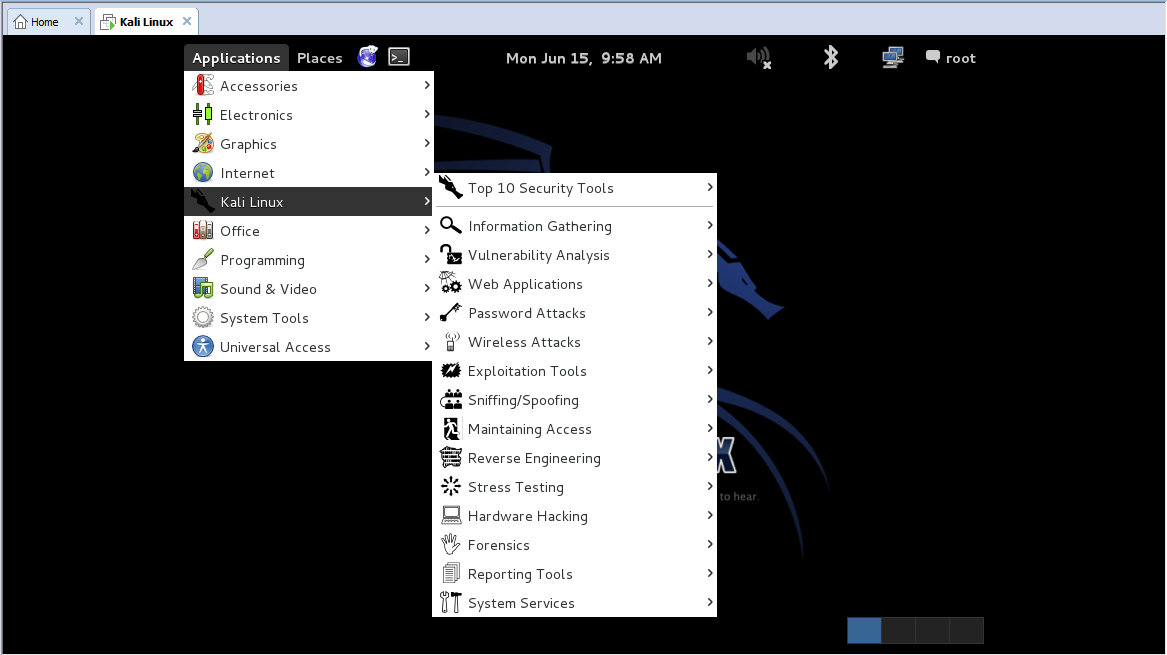Click the Programming trowel icon
Viewport: 1167px width, 655px height.
[202, 260]
